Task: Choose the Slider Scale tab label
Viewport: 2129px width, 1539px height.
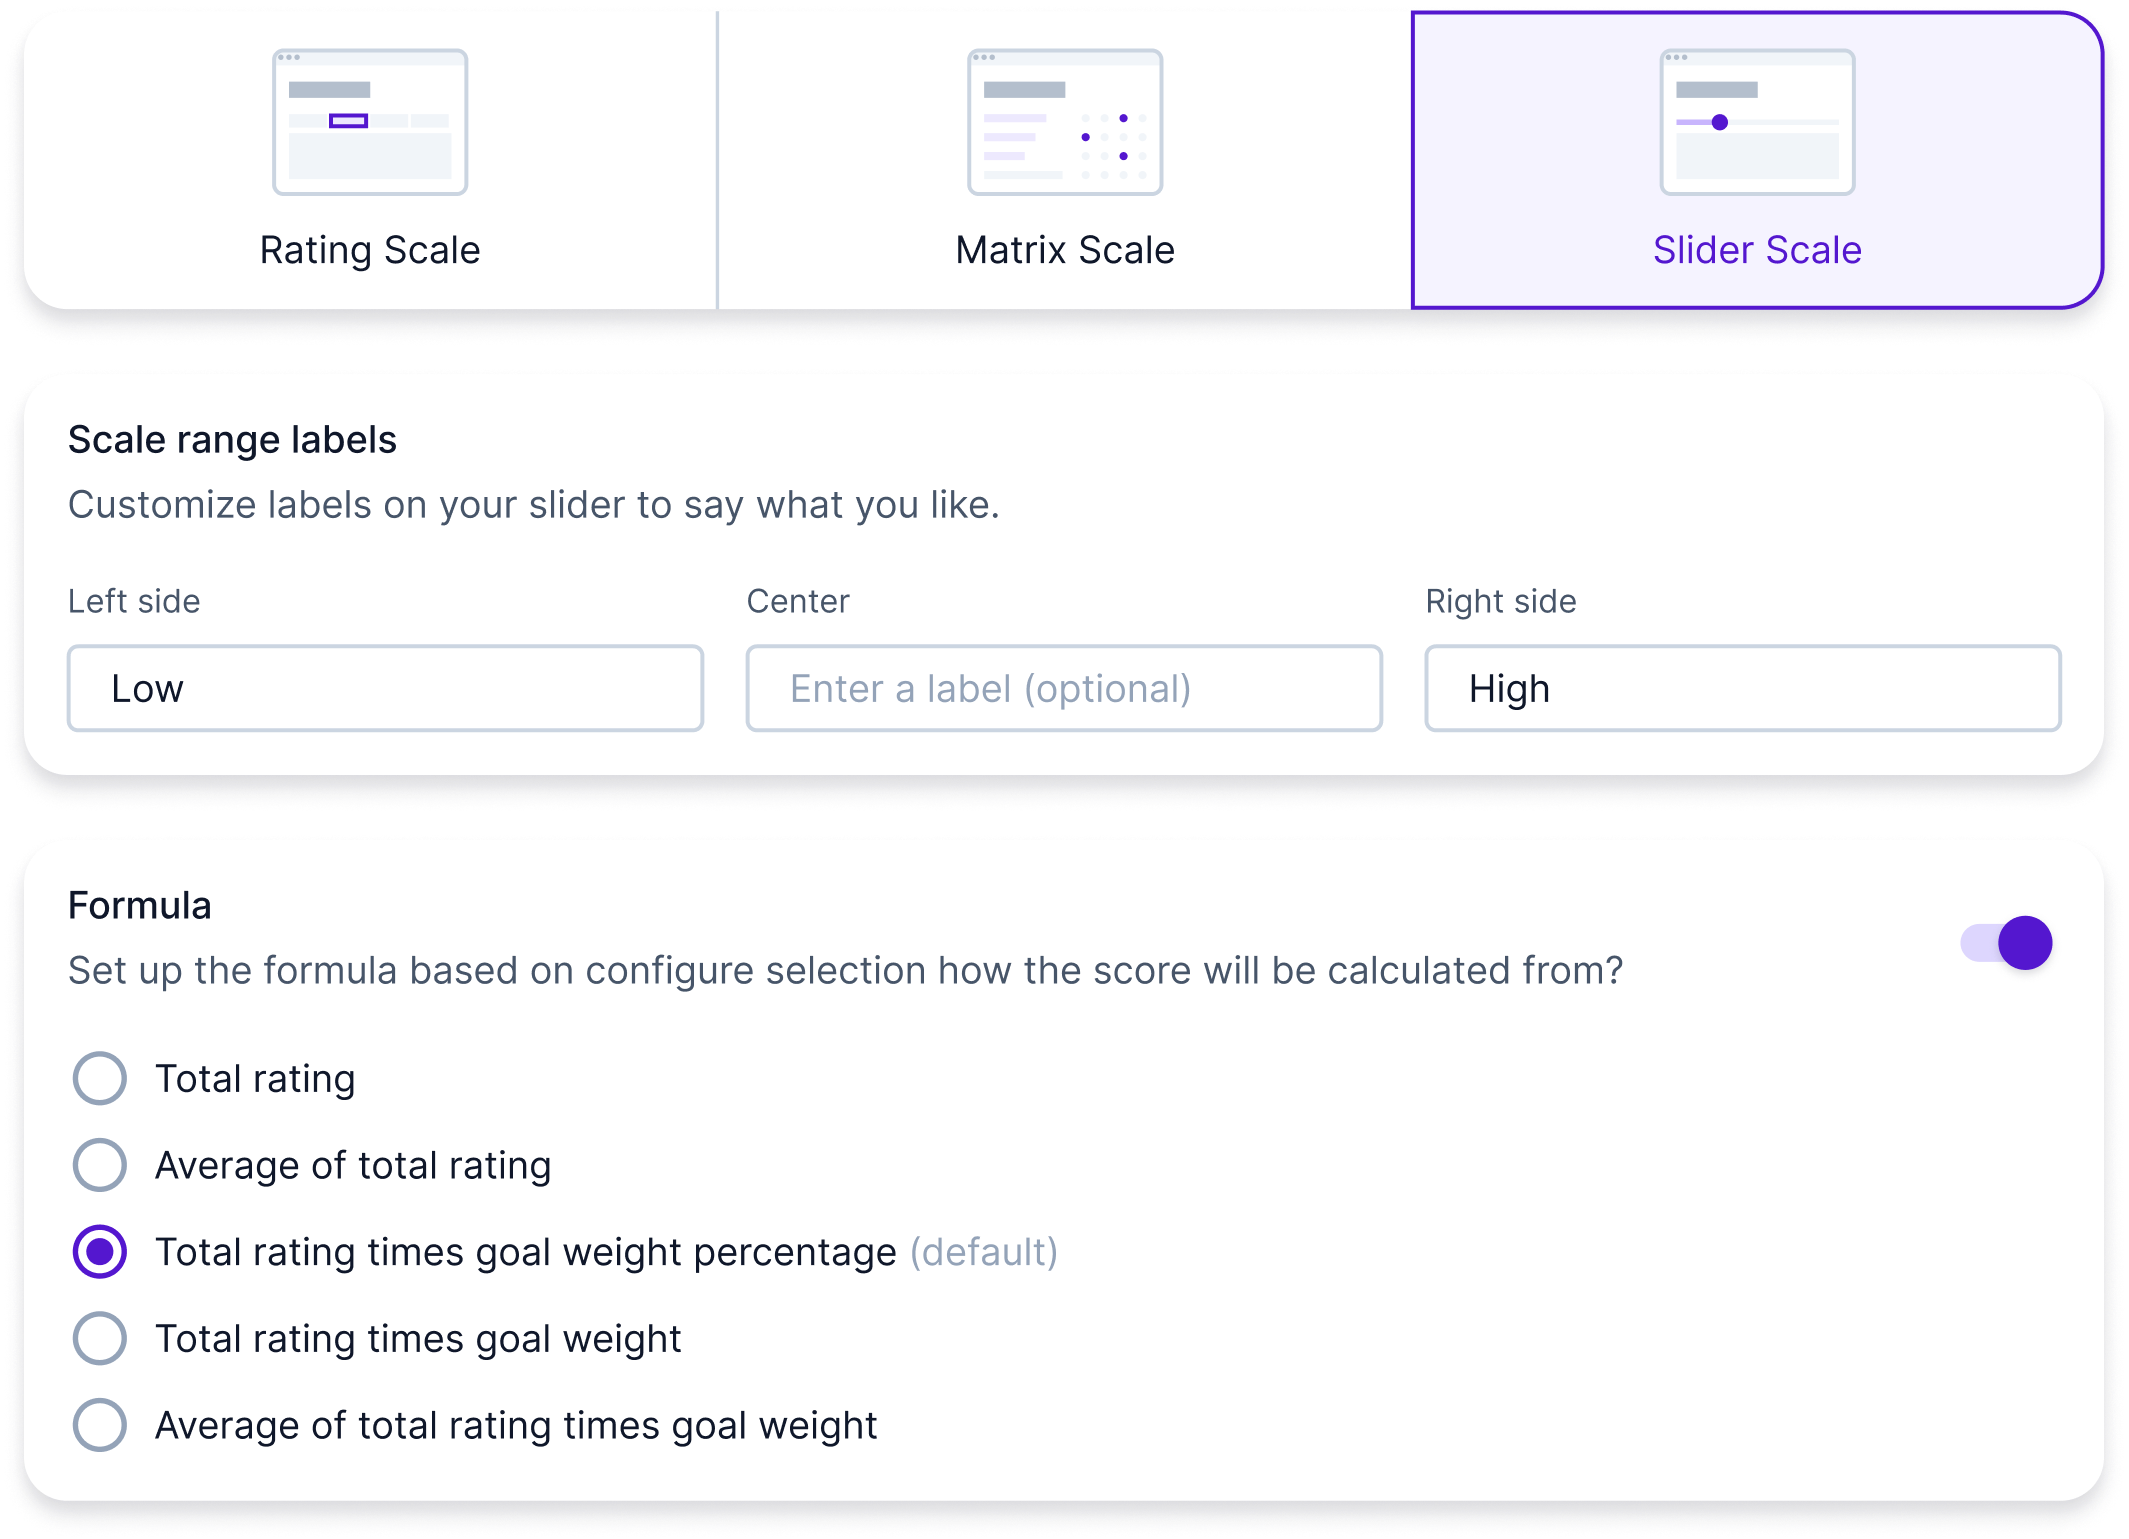Action: [1757, 250]
